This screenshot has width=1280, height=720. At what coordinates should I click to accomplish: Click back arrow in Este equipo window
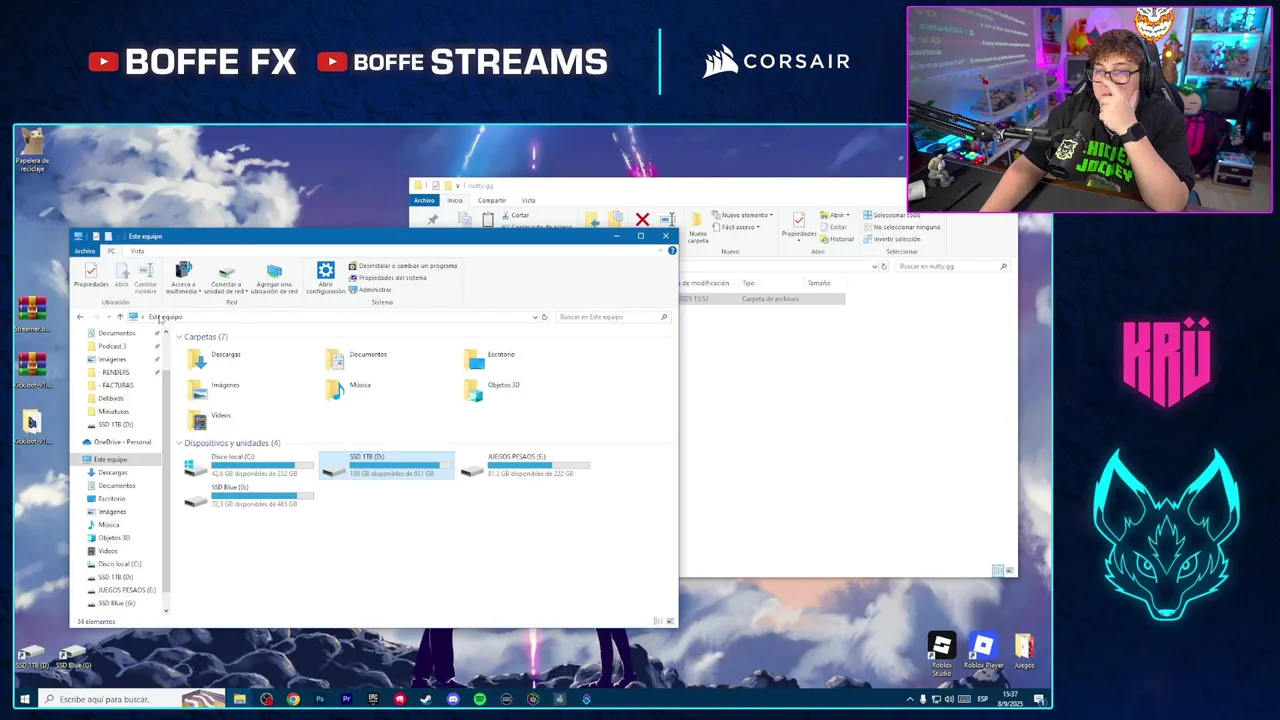80,317
